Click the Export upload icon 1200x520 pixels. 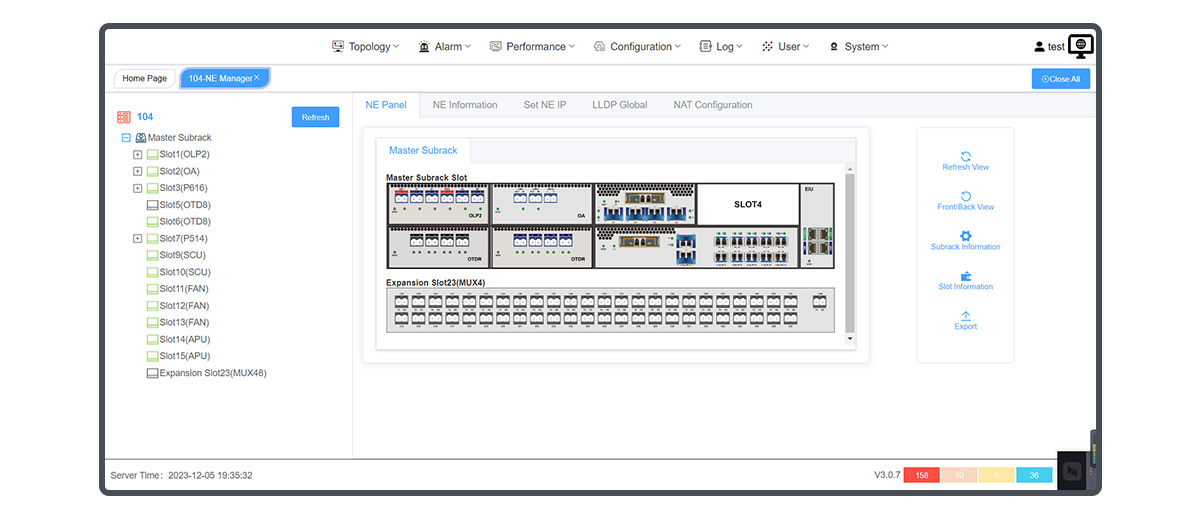pyautogui.click(x=965, y=316)
